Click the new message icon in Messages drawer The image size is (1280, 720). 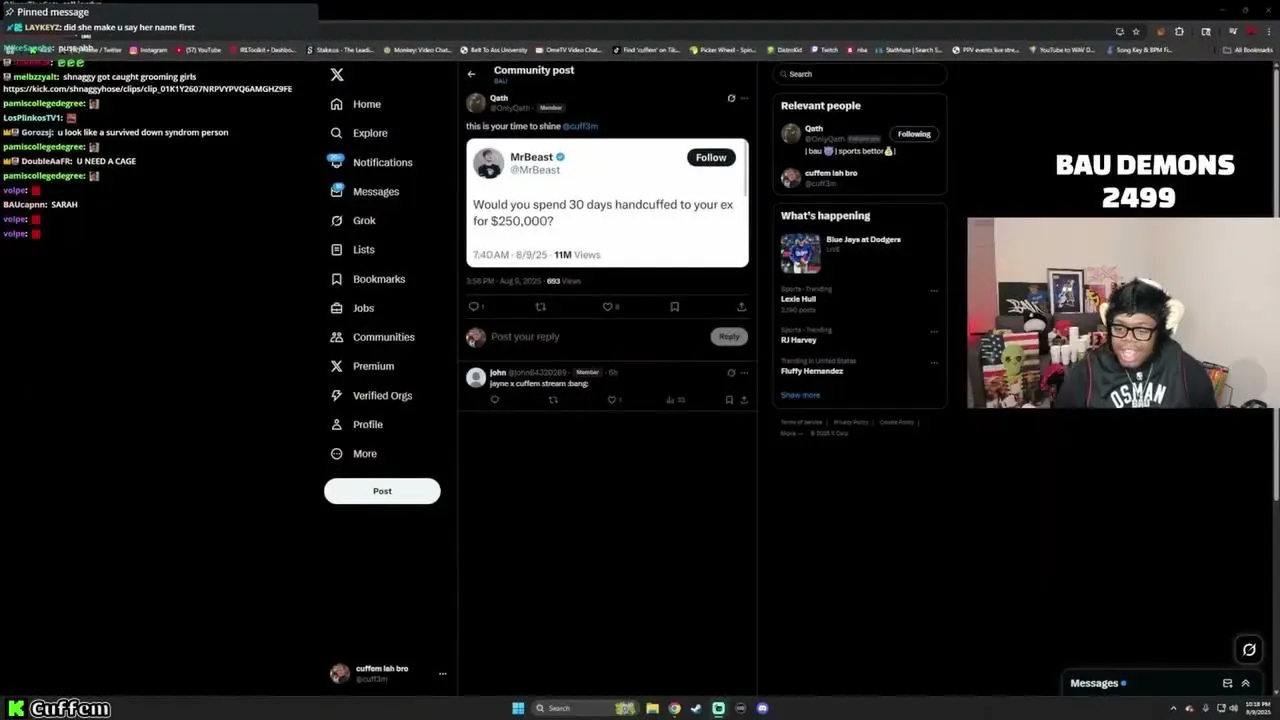click(1227, 684)
